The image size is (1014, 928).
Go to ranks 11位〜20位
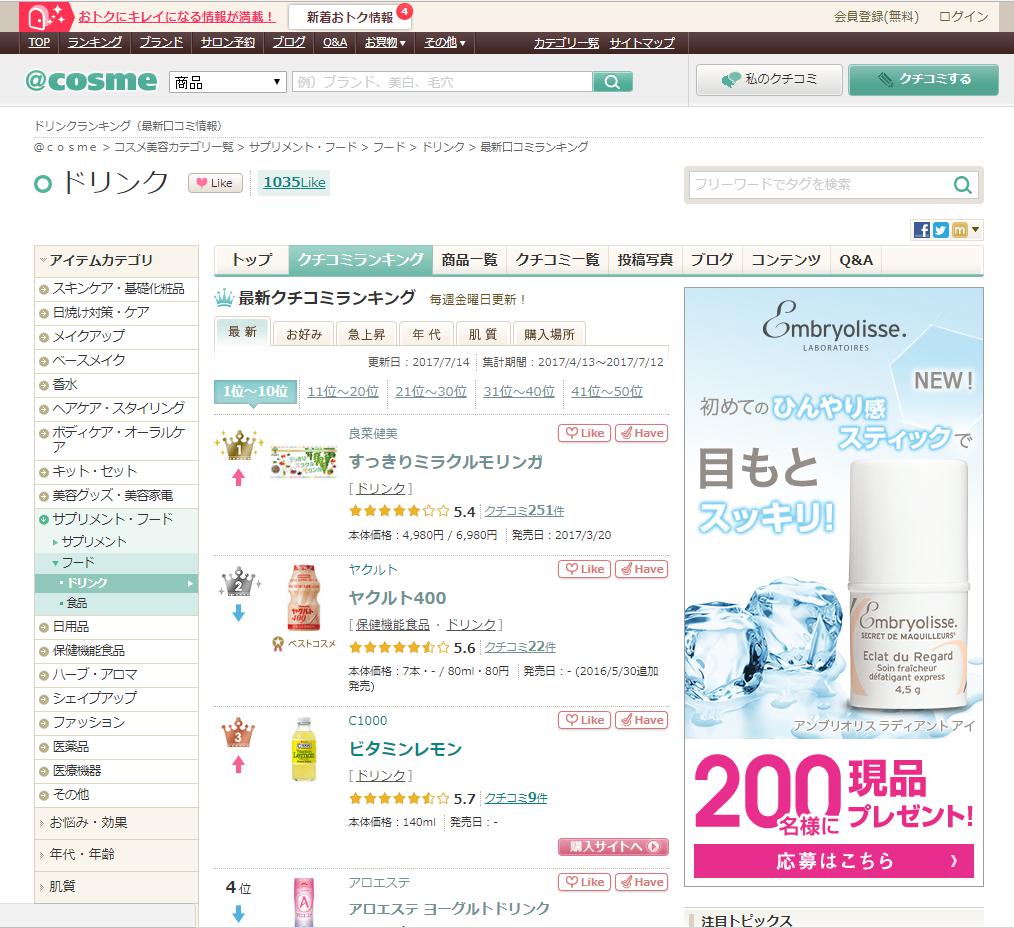click(343, 391)
